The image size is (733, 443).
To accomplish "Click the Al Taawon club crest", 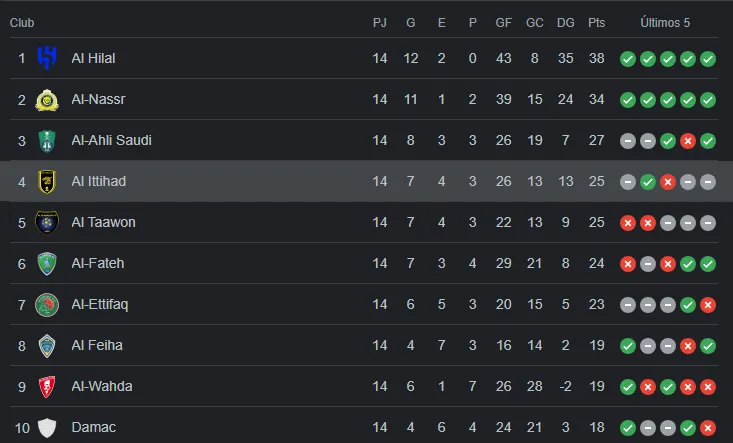I will pos(47,222).
